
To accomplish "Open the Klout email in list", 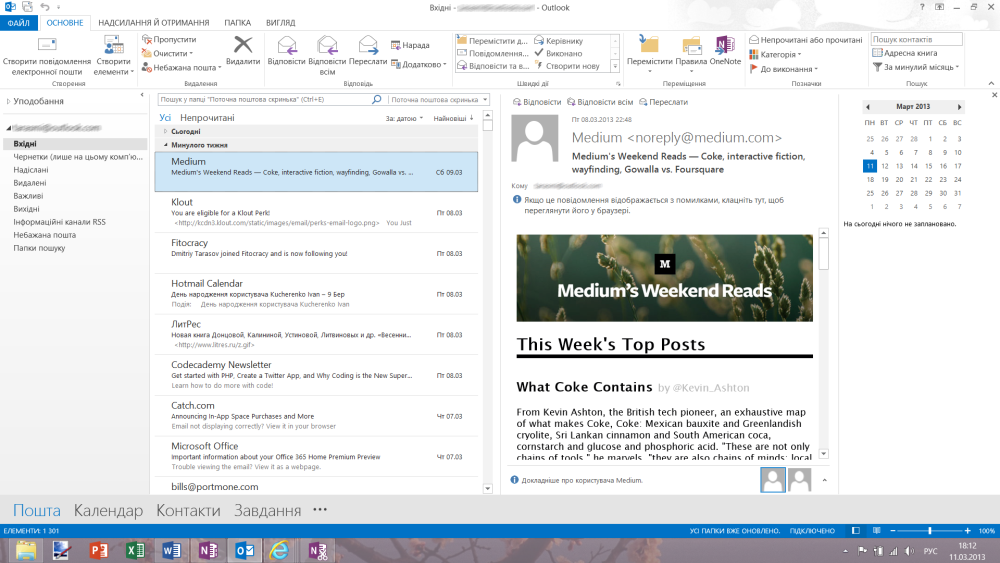I will [316, 212].
